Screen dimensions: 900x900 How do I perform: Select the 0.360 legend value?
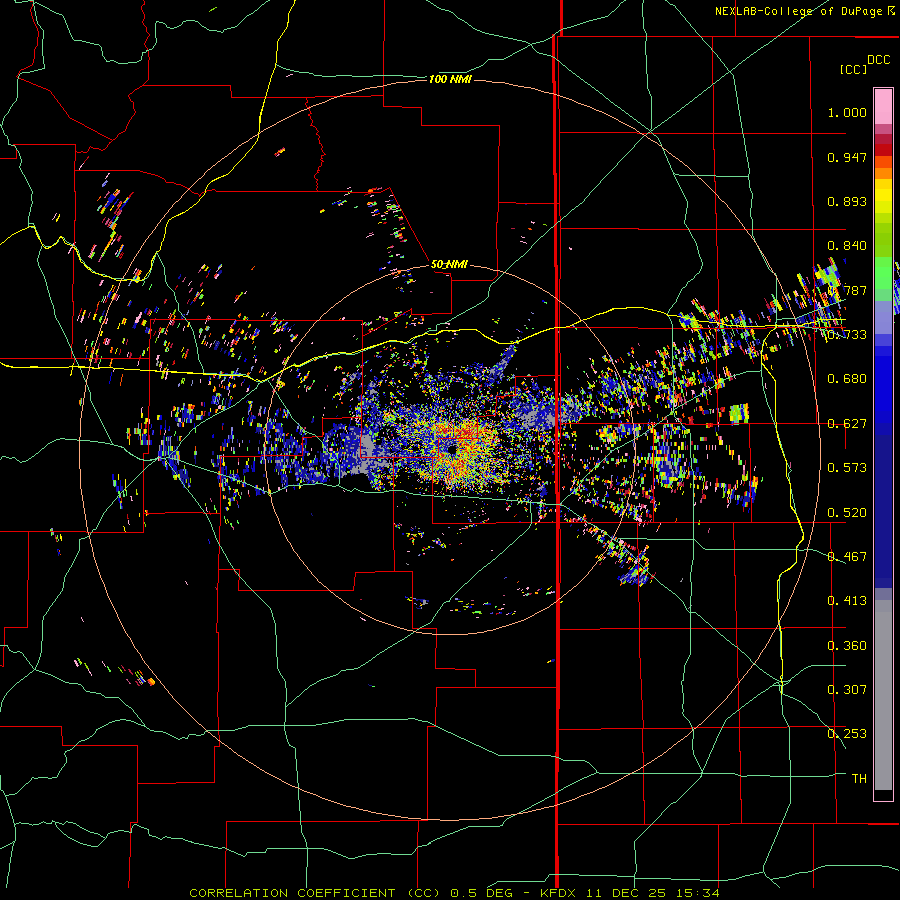(847, 646)
